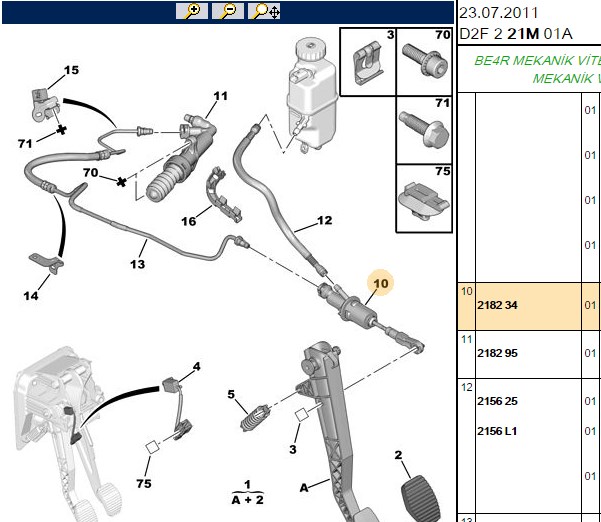Click quantity 01 in the 2182 95 row
Image resolution: width=601 pixels, height=522 pixels.
(590, 353)
